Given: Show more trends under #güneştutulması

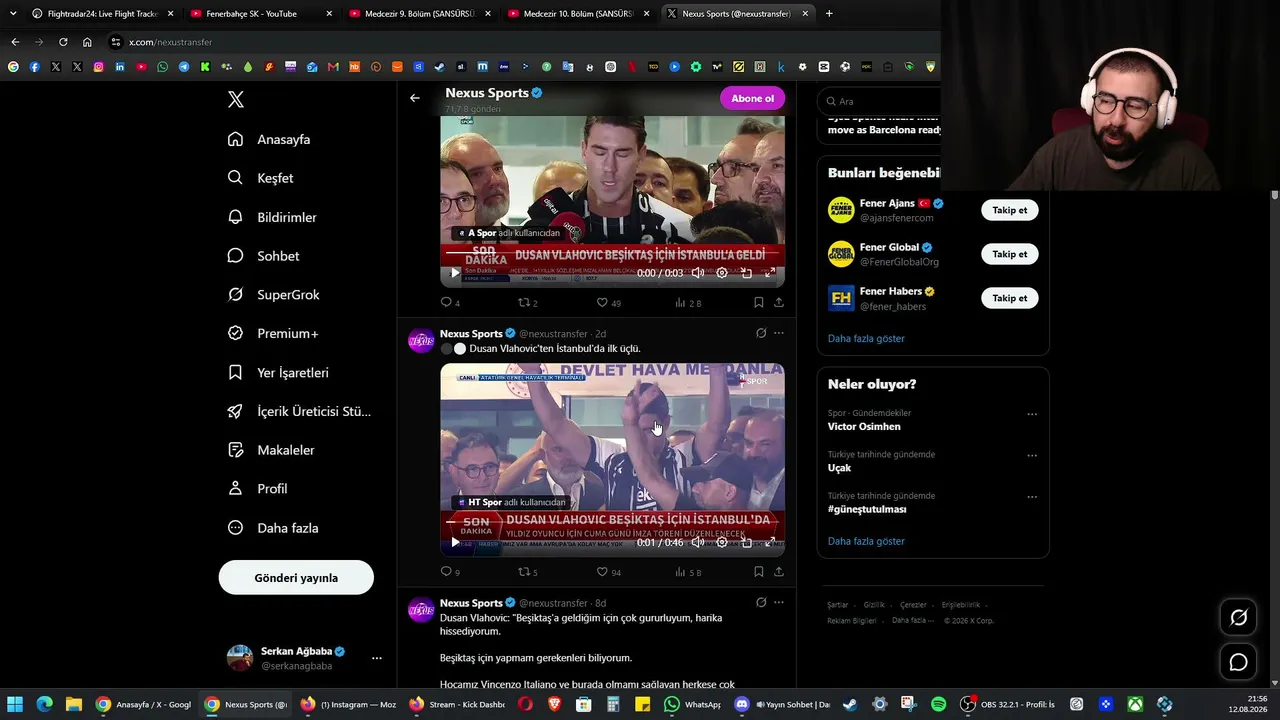Looking at the screenshot, I should pos(866,541).
